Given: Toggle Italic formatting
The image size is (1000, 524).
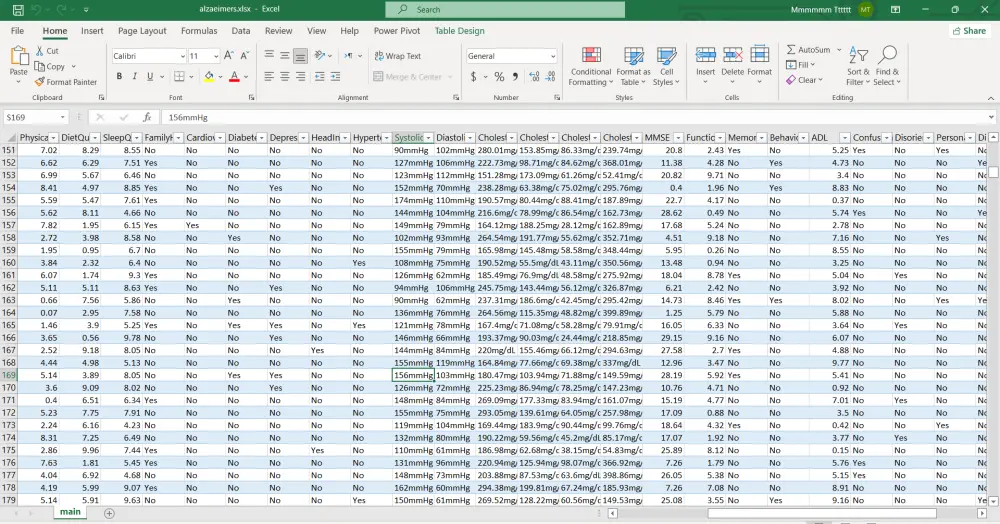Looking at the screenshot, I should tap(135, 76).
